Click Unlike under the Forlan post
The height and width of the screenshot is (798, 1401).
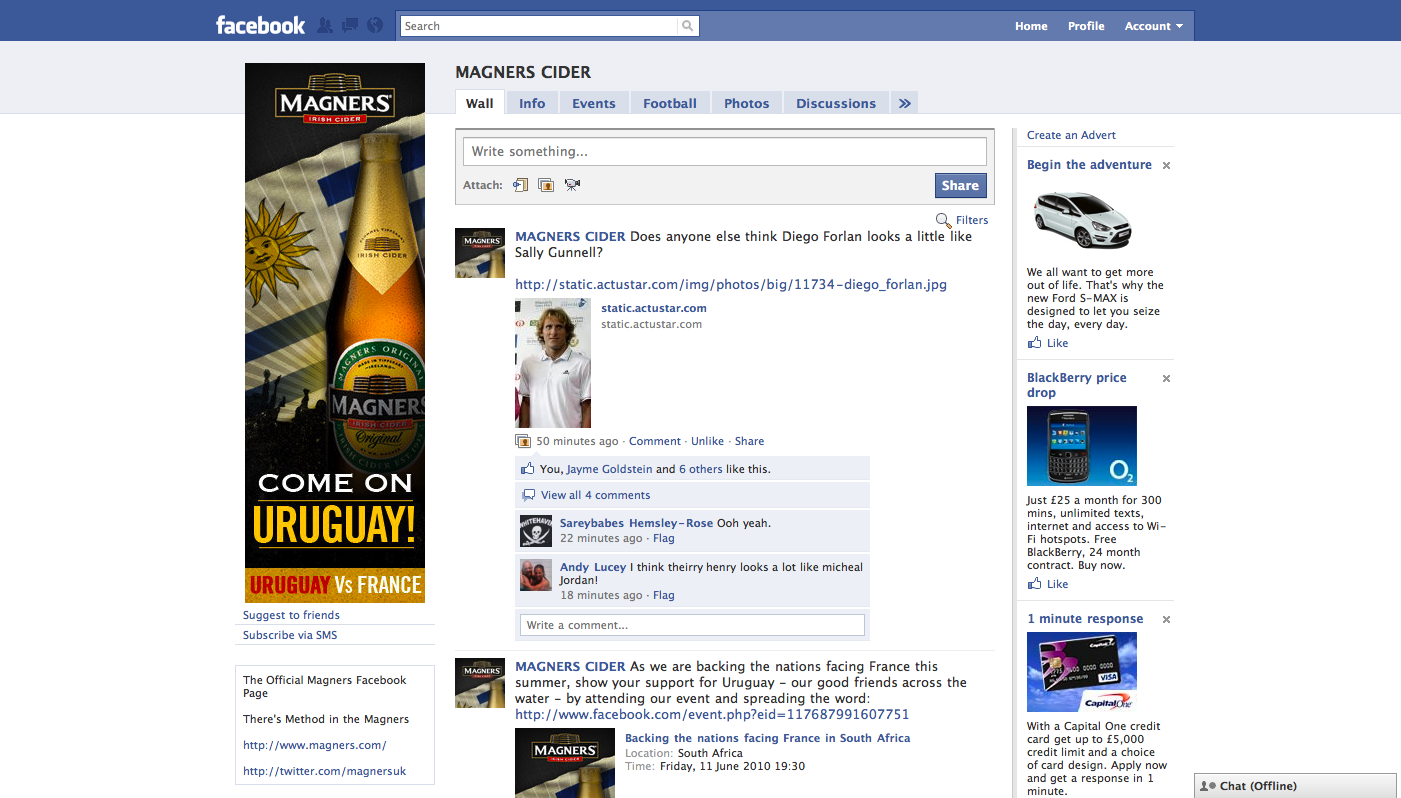click(x=707, y=441)
